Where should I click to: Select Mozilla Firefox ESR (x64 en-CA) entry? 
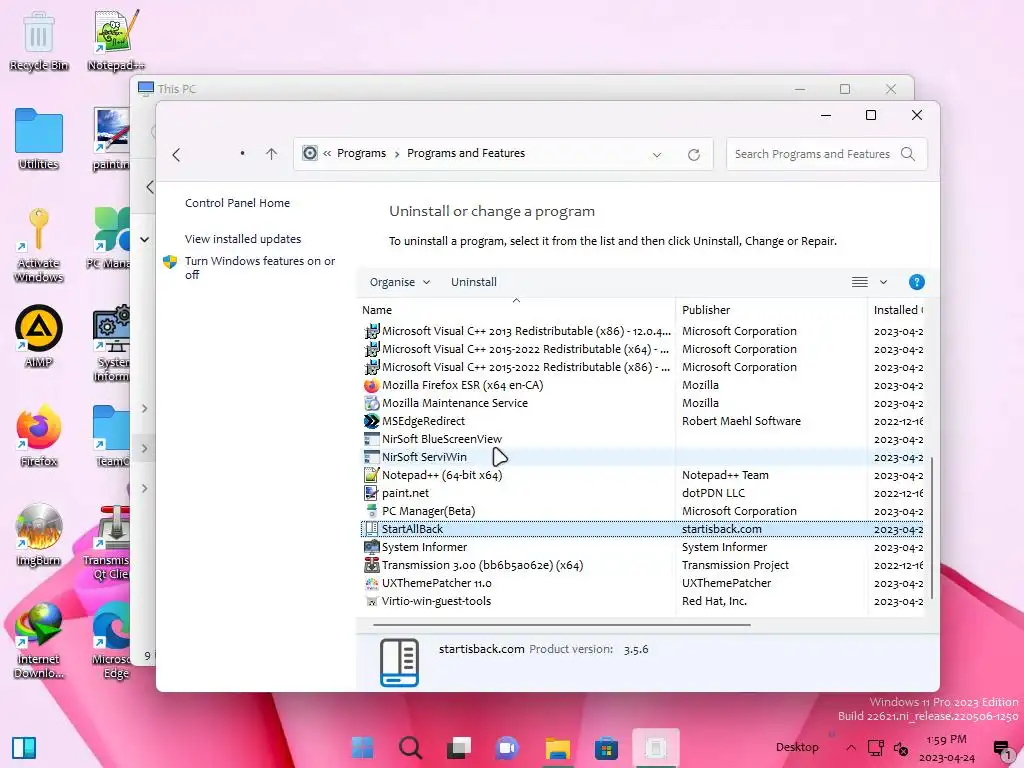click(x=643, y=385)
